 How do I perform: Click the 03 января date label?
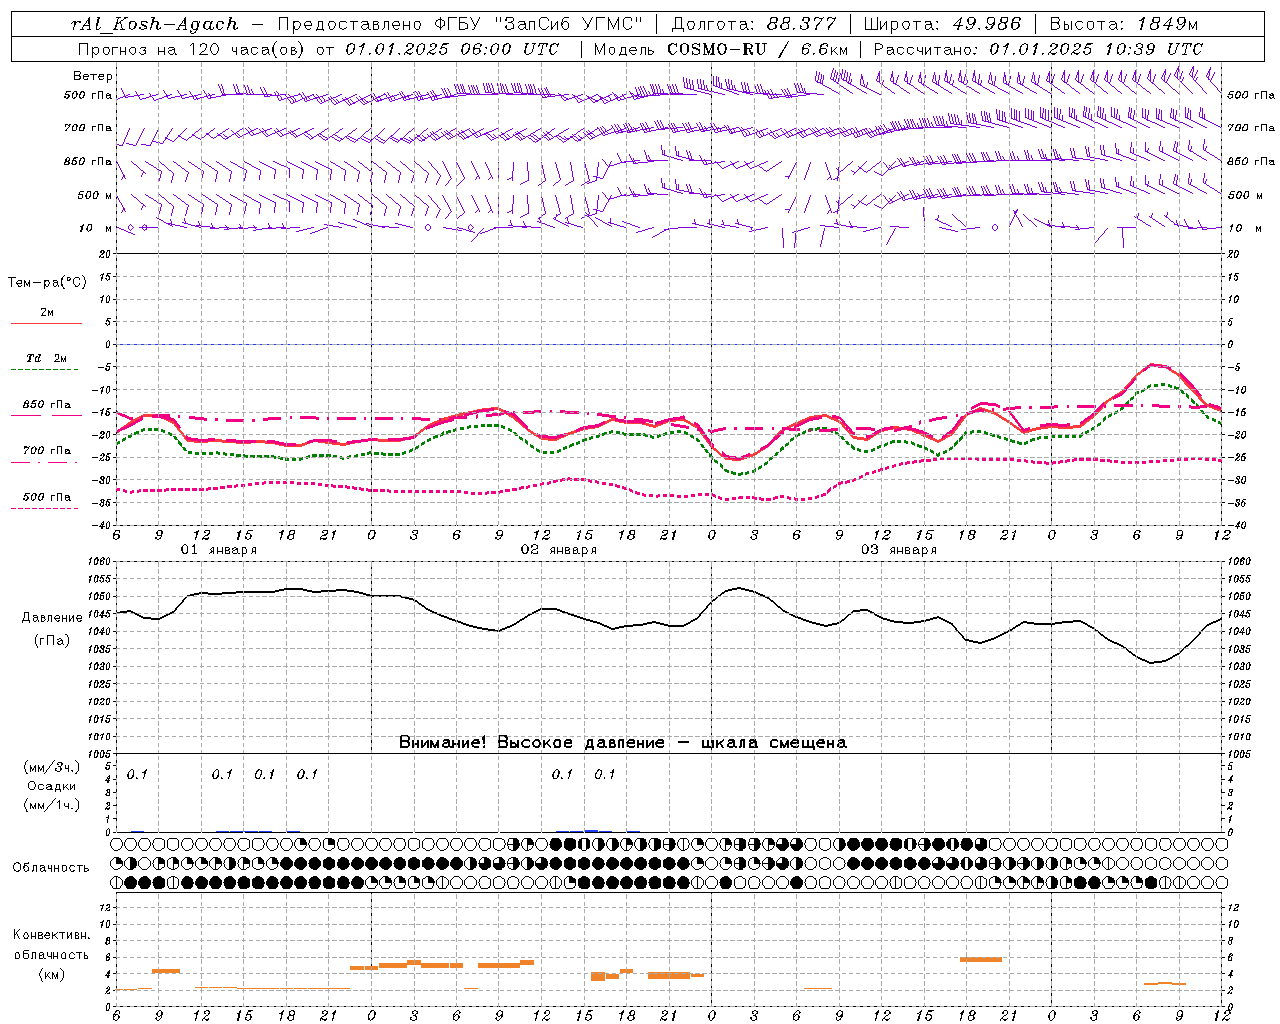(x=898, y=550)
